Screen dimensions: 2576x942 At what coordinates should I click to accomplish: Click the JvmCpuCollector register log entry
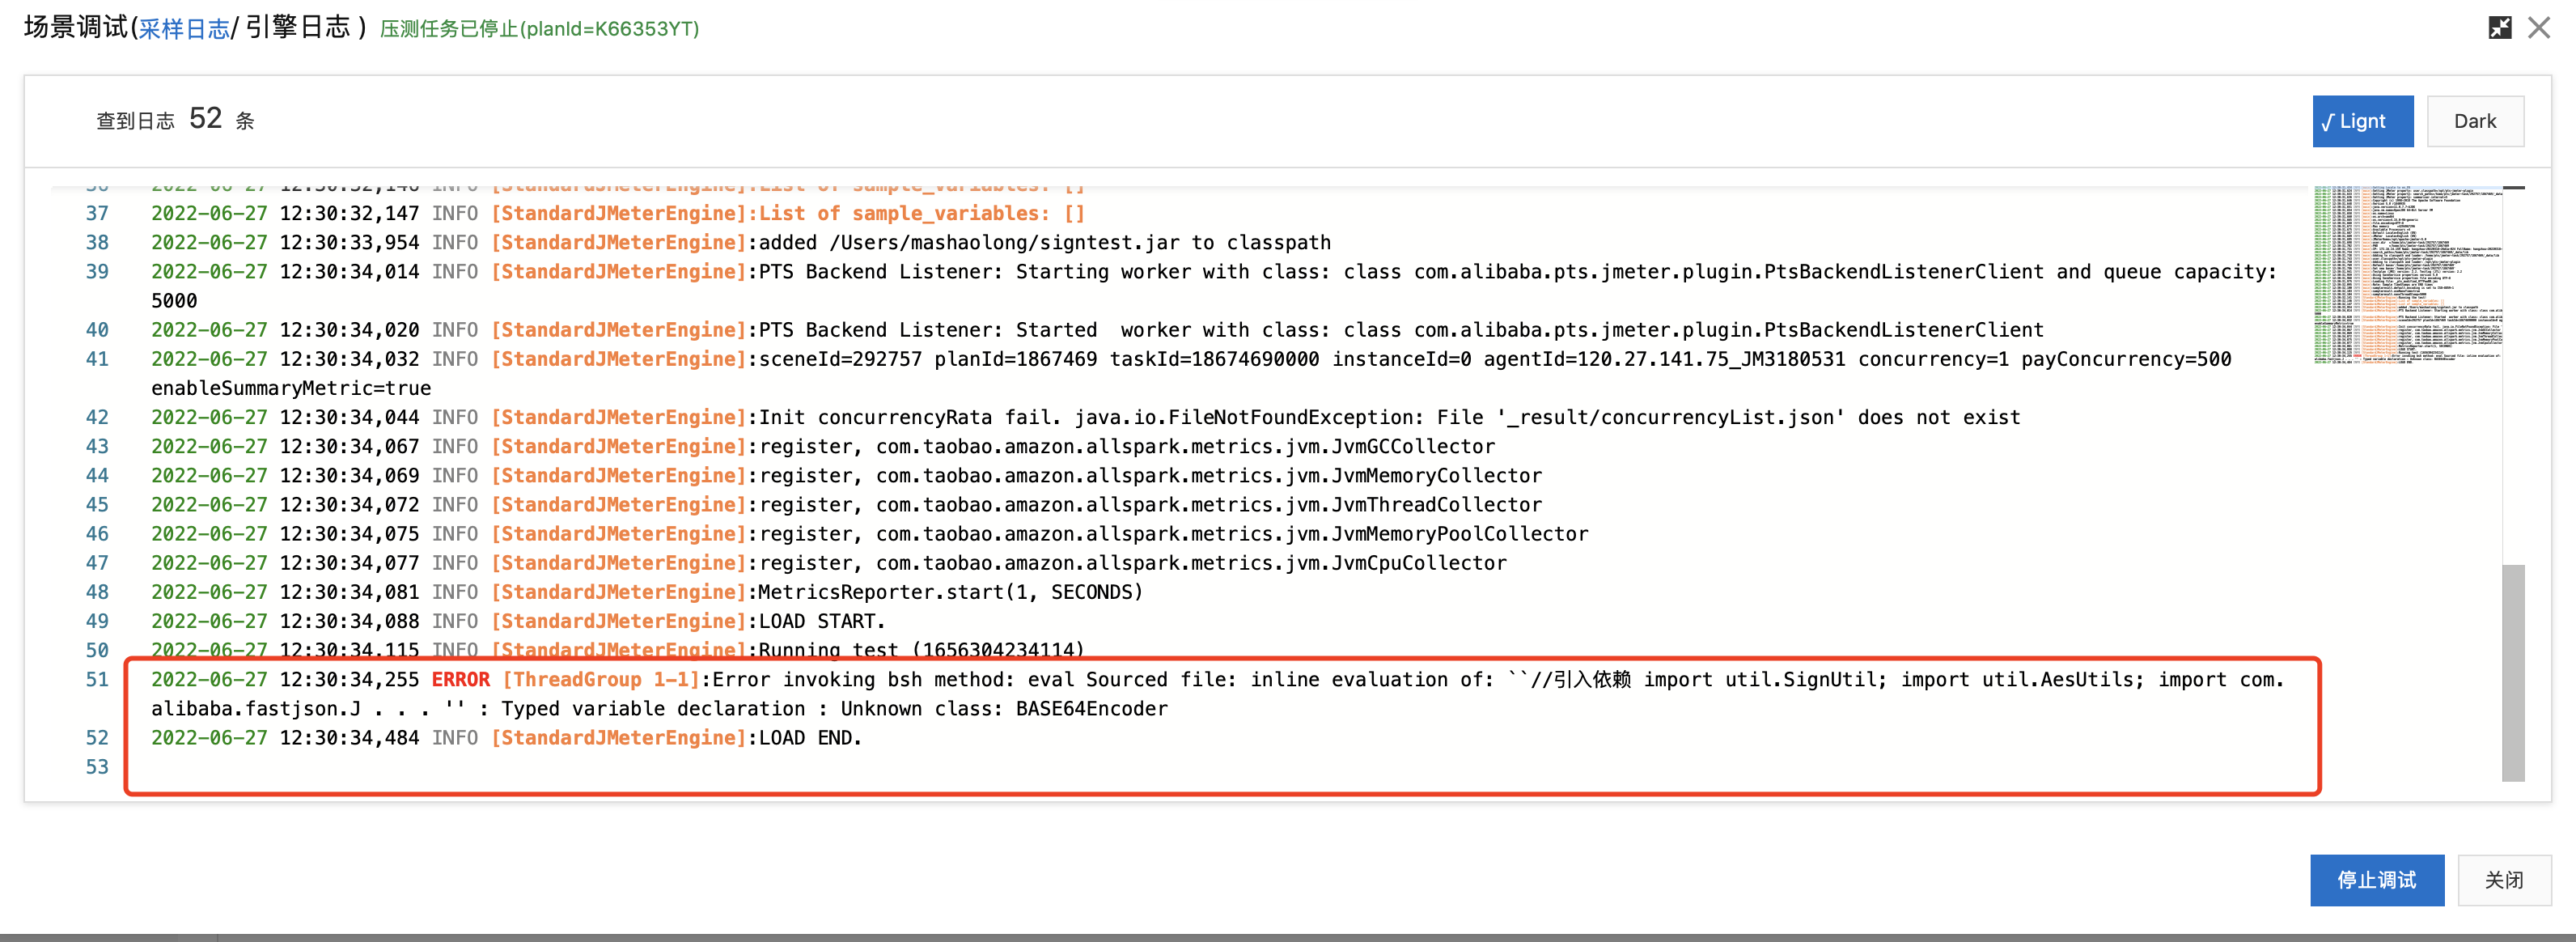[x=1132, y=563]
